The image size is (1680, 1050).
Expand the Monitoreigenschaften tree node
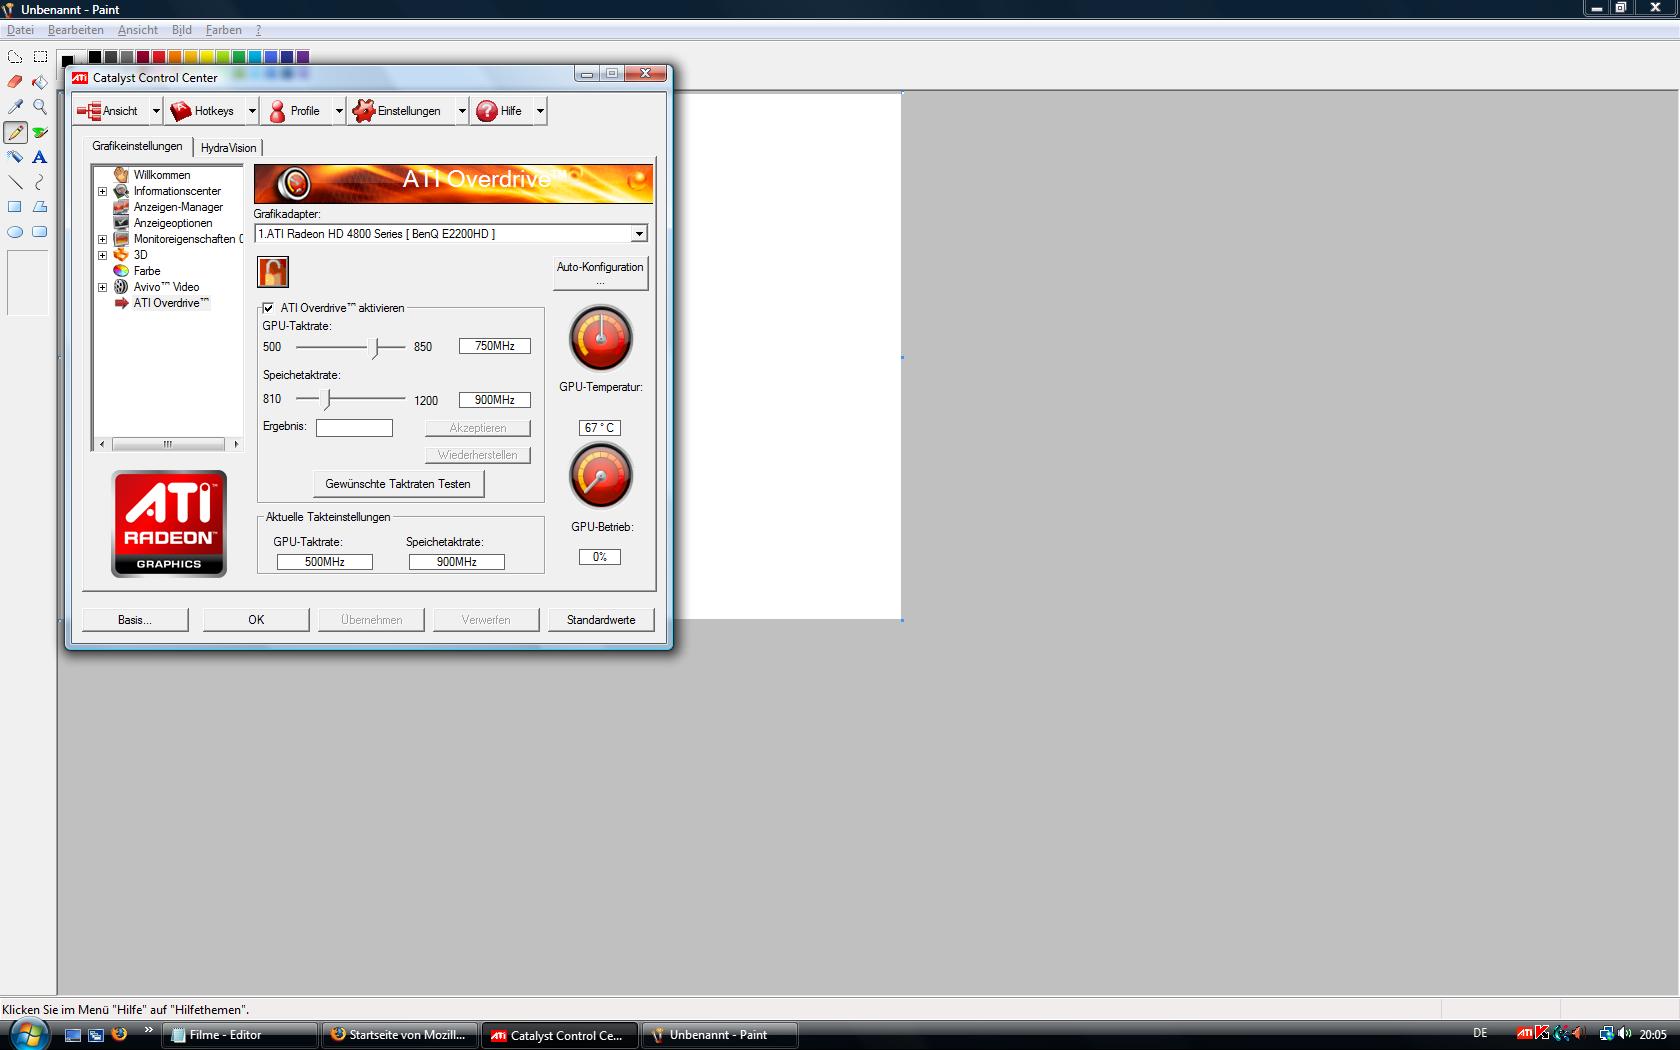coord(102,239)
